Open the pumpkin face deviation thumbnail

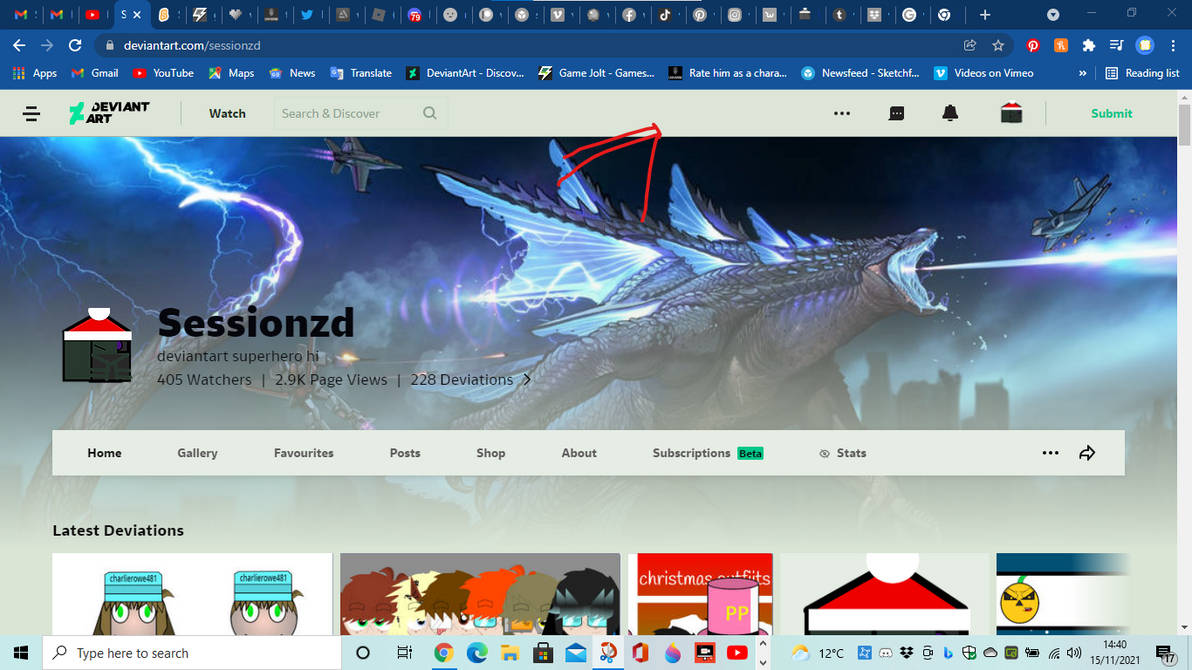tap(1062, 594)
